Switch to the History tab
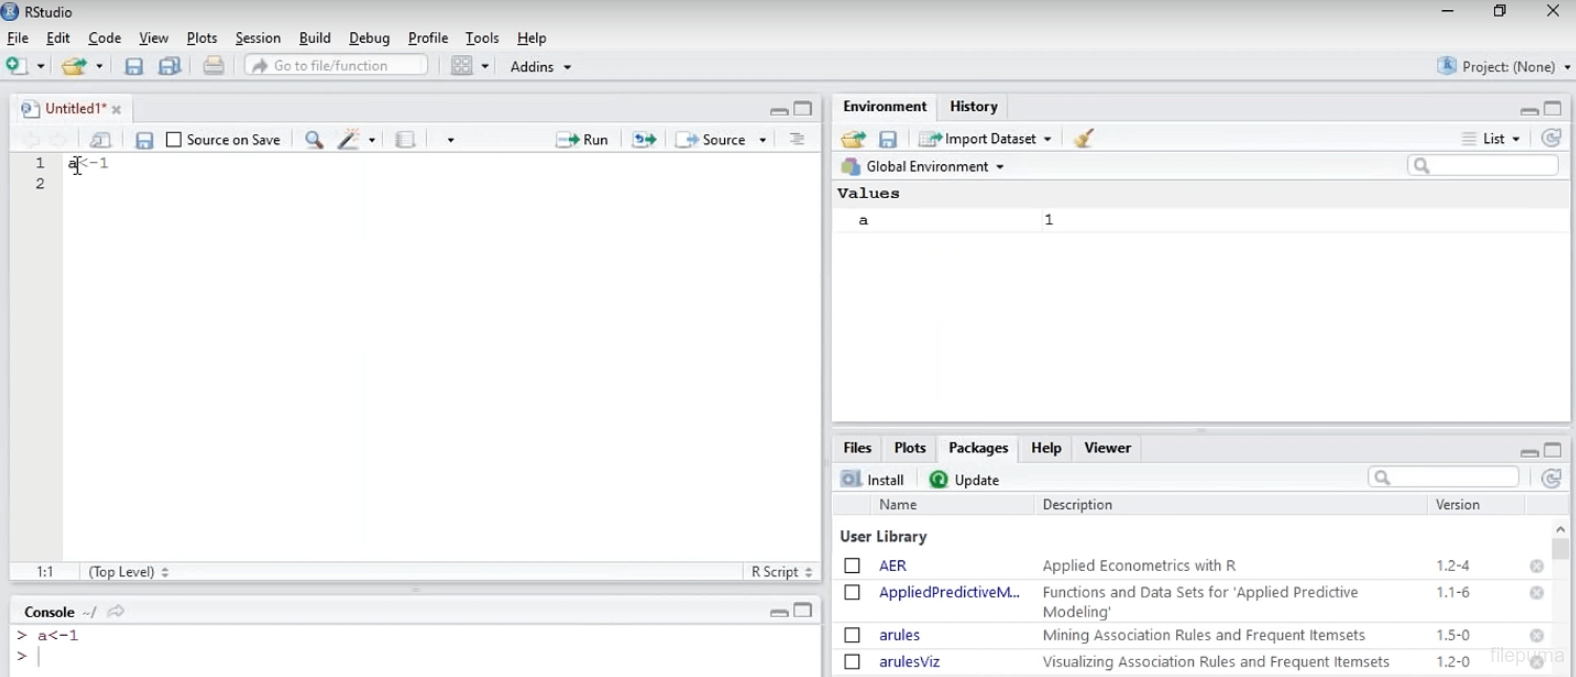Screen dimensions: 1576x677 pyautogui.click(x=973, y=106)
